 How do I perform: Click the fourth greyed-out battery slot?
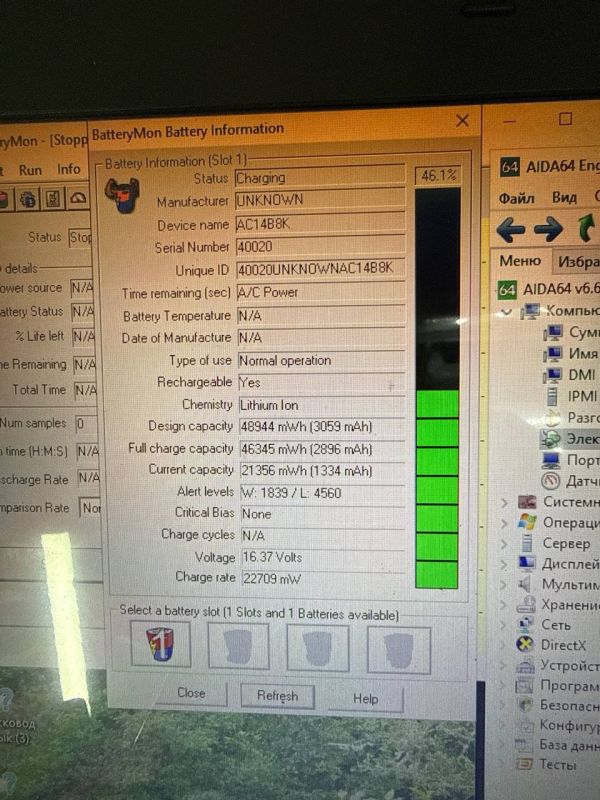398,650
